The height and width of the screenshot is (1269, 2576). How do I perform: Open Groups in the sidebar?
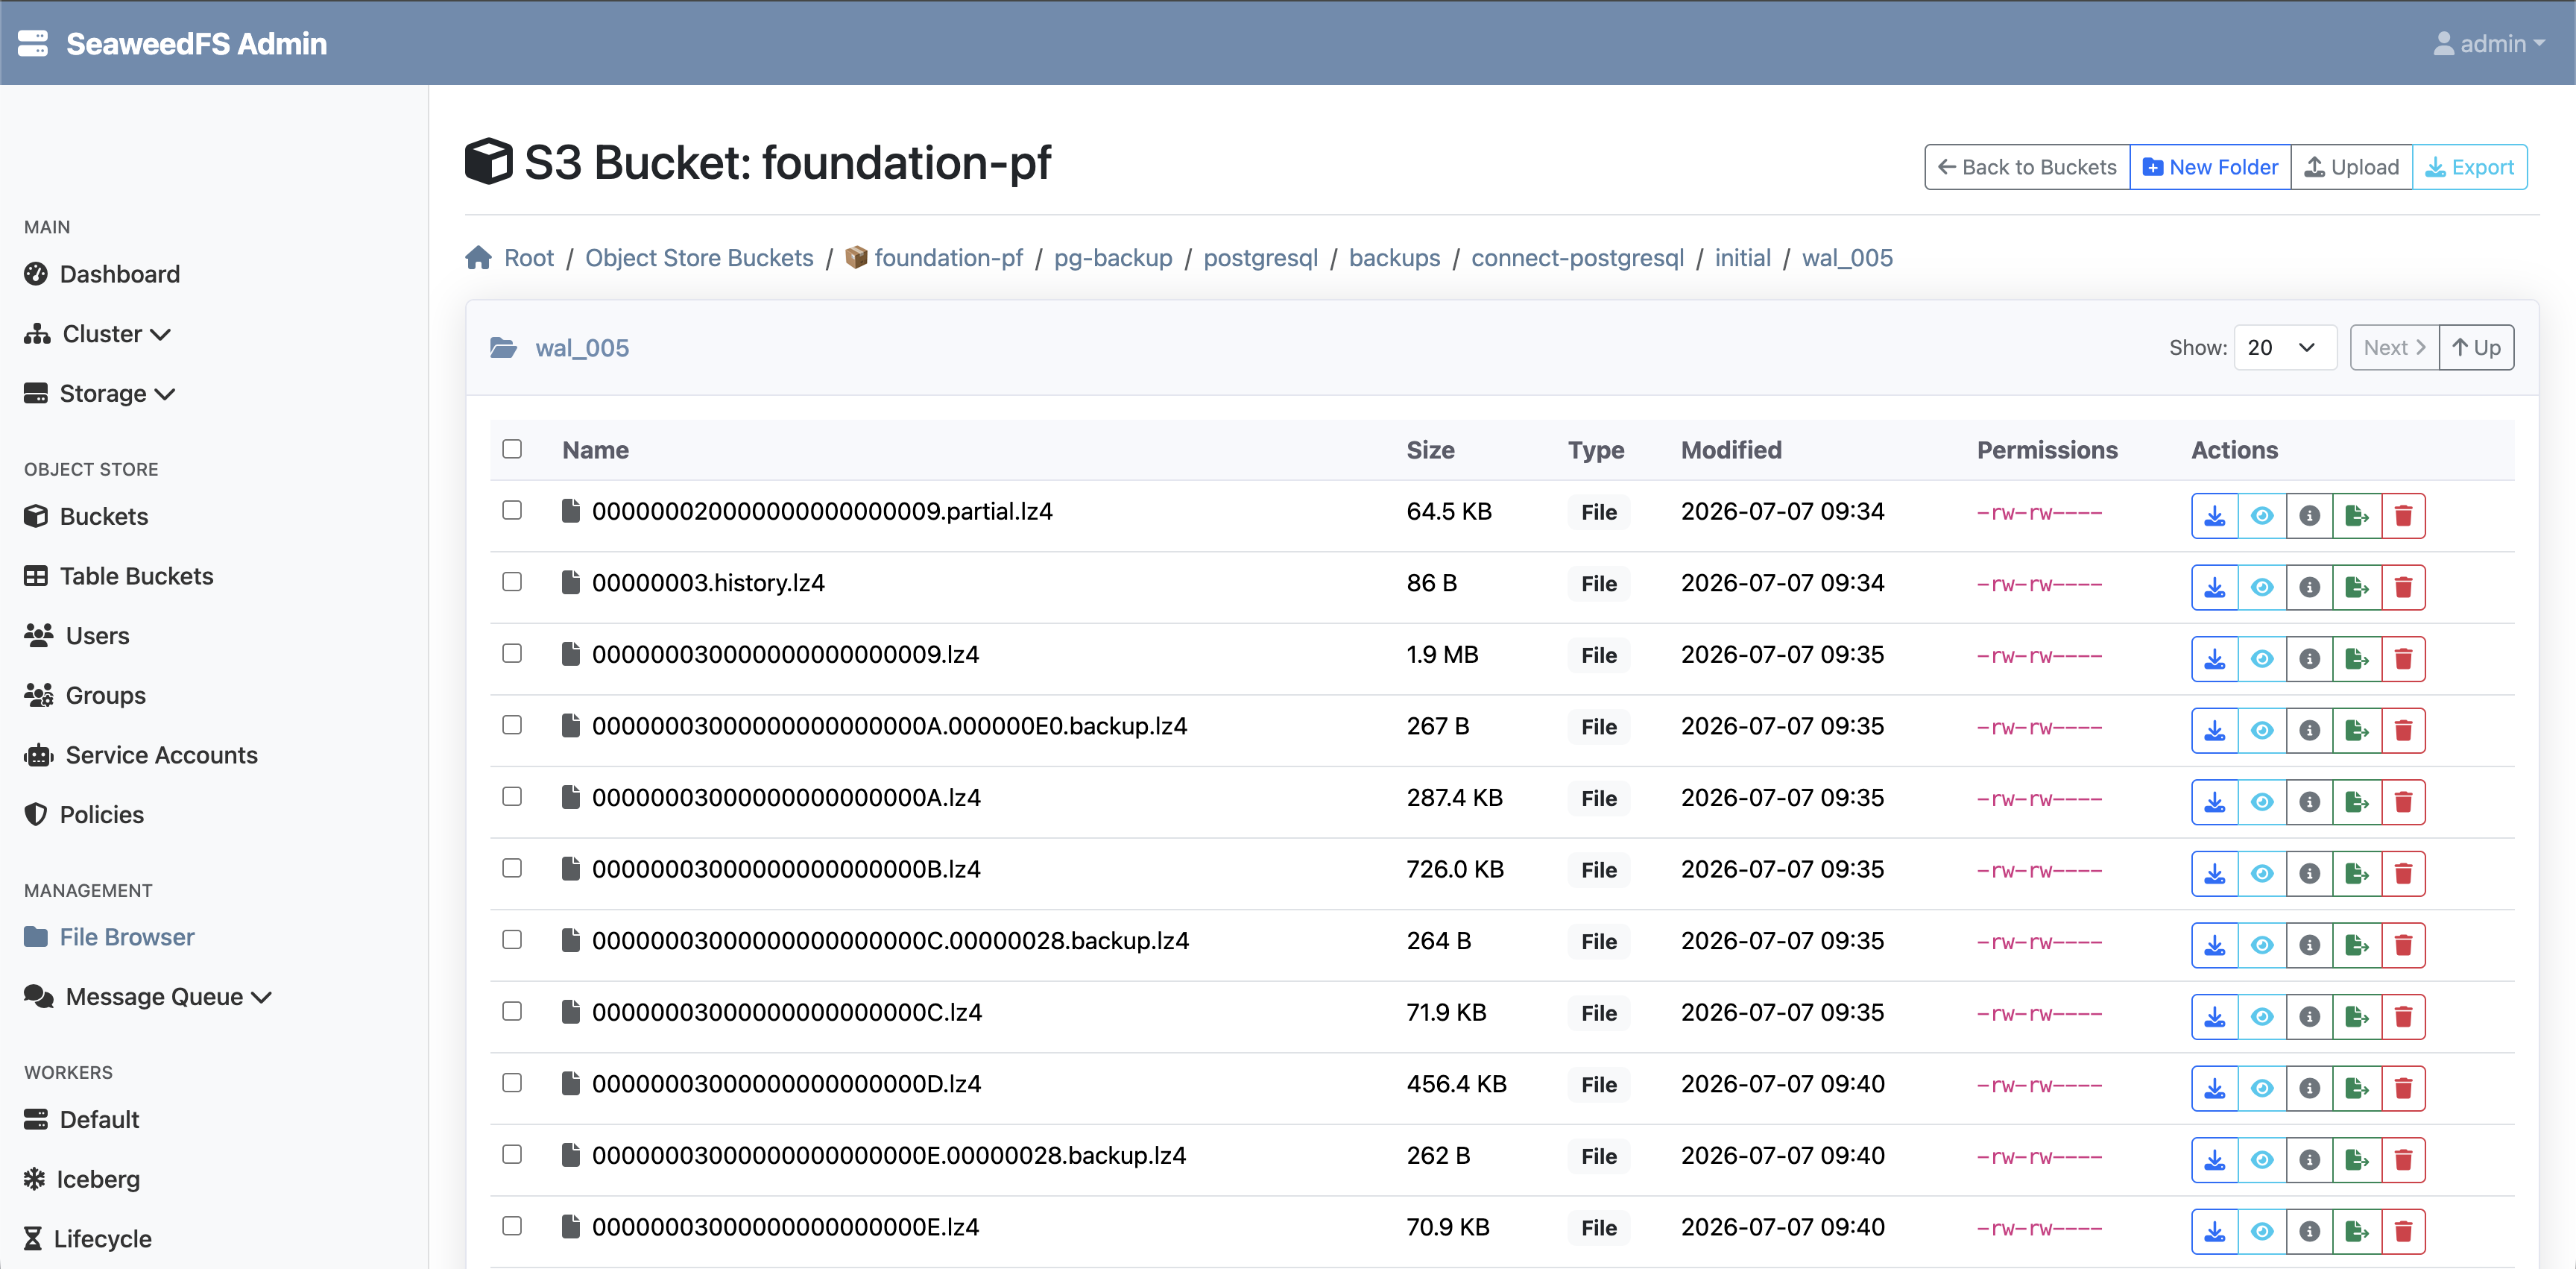[85, 696]
